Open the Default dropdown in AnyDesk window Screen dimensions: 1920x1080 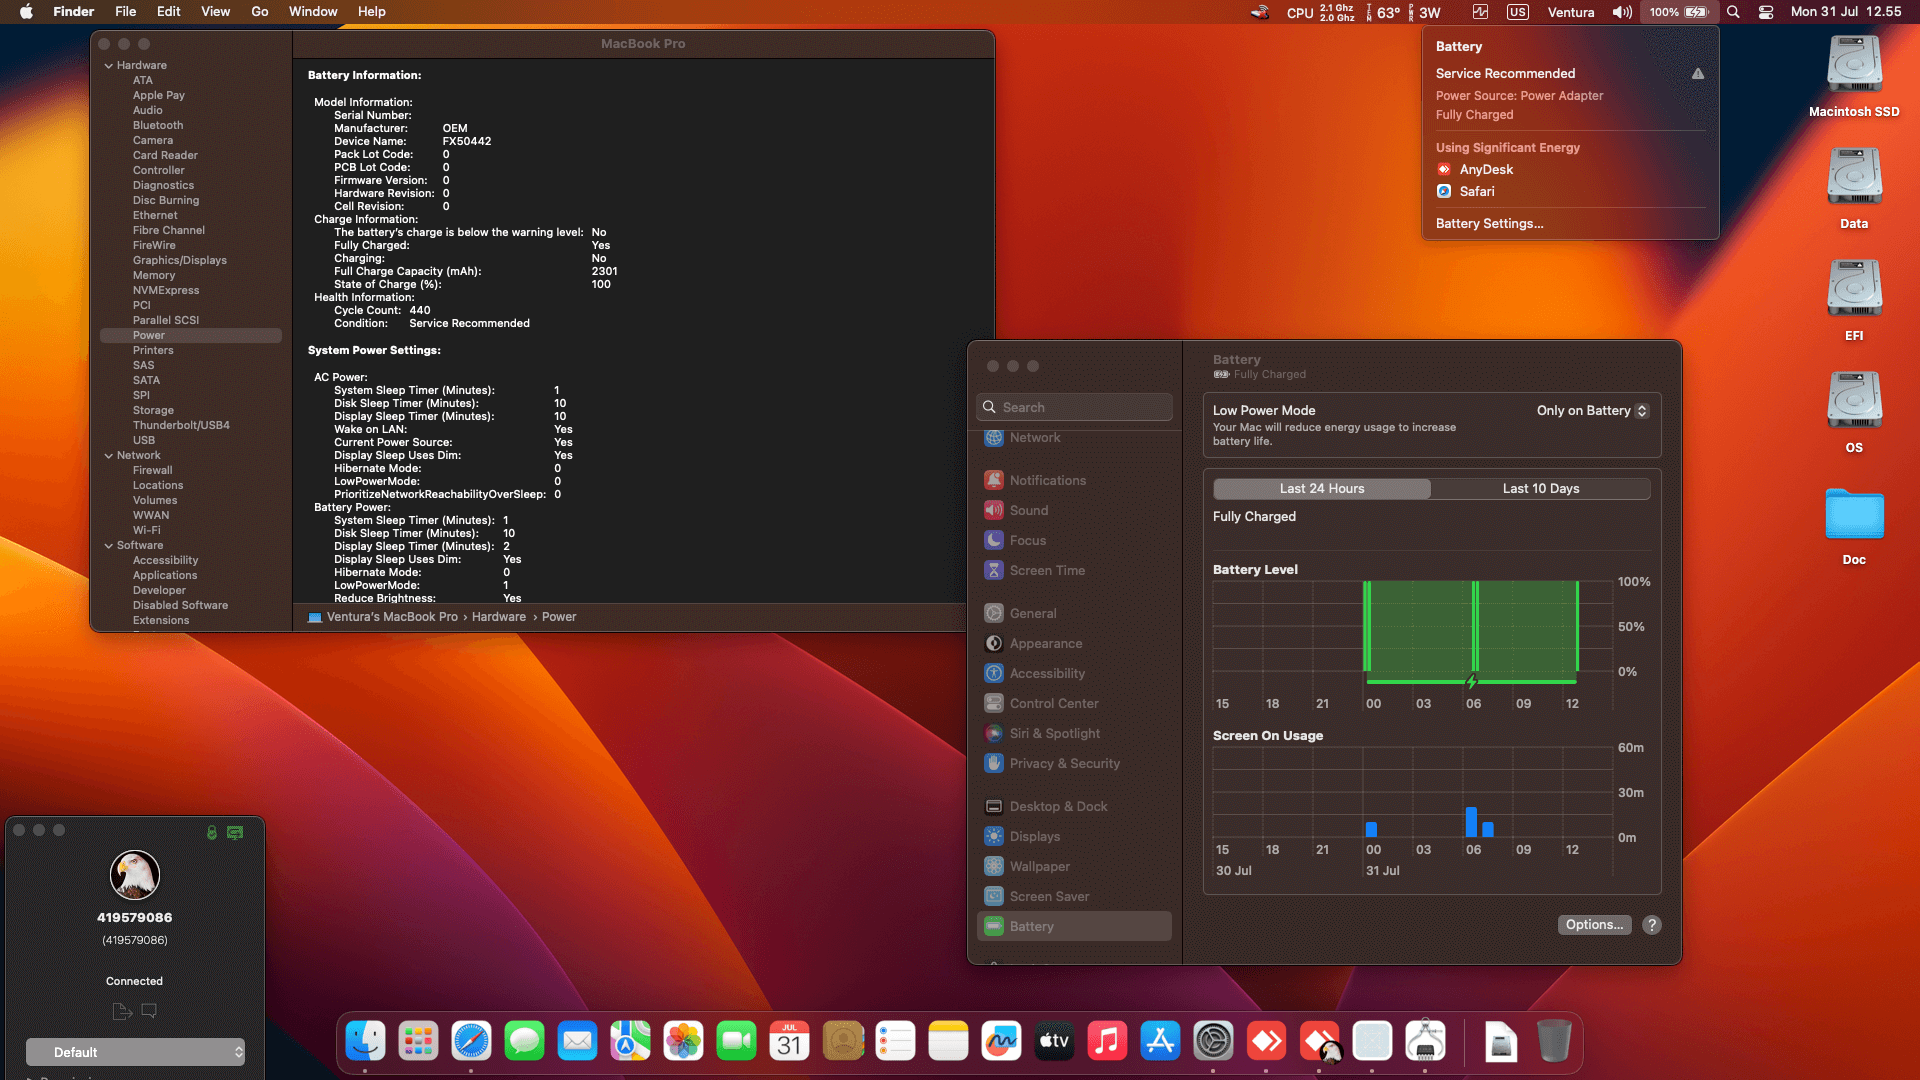click(135, 1052)
